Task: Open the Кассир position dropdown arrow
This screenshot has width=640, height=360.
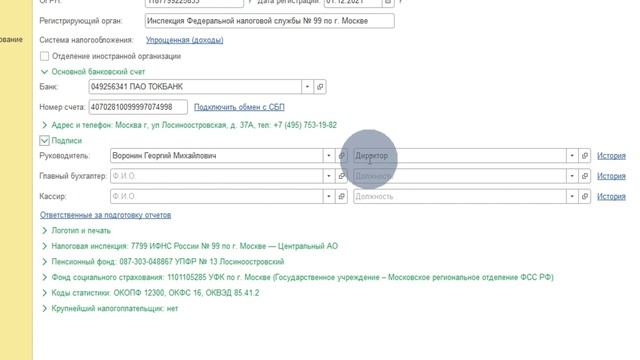Action: [x=572, y=196]
